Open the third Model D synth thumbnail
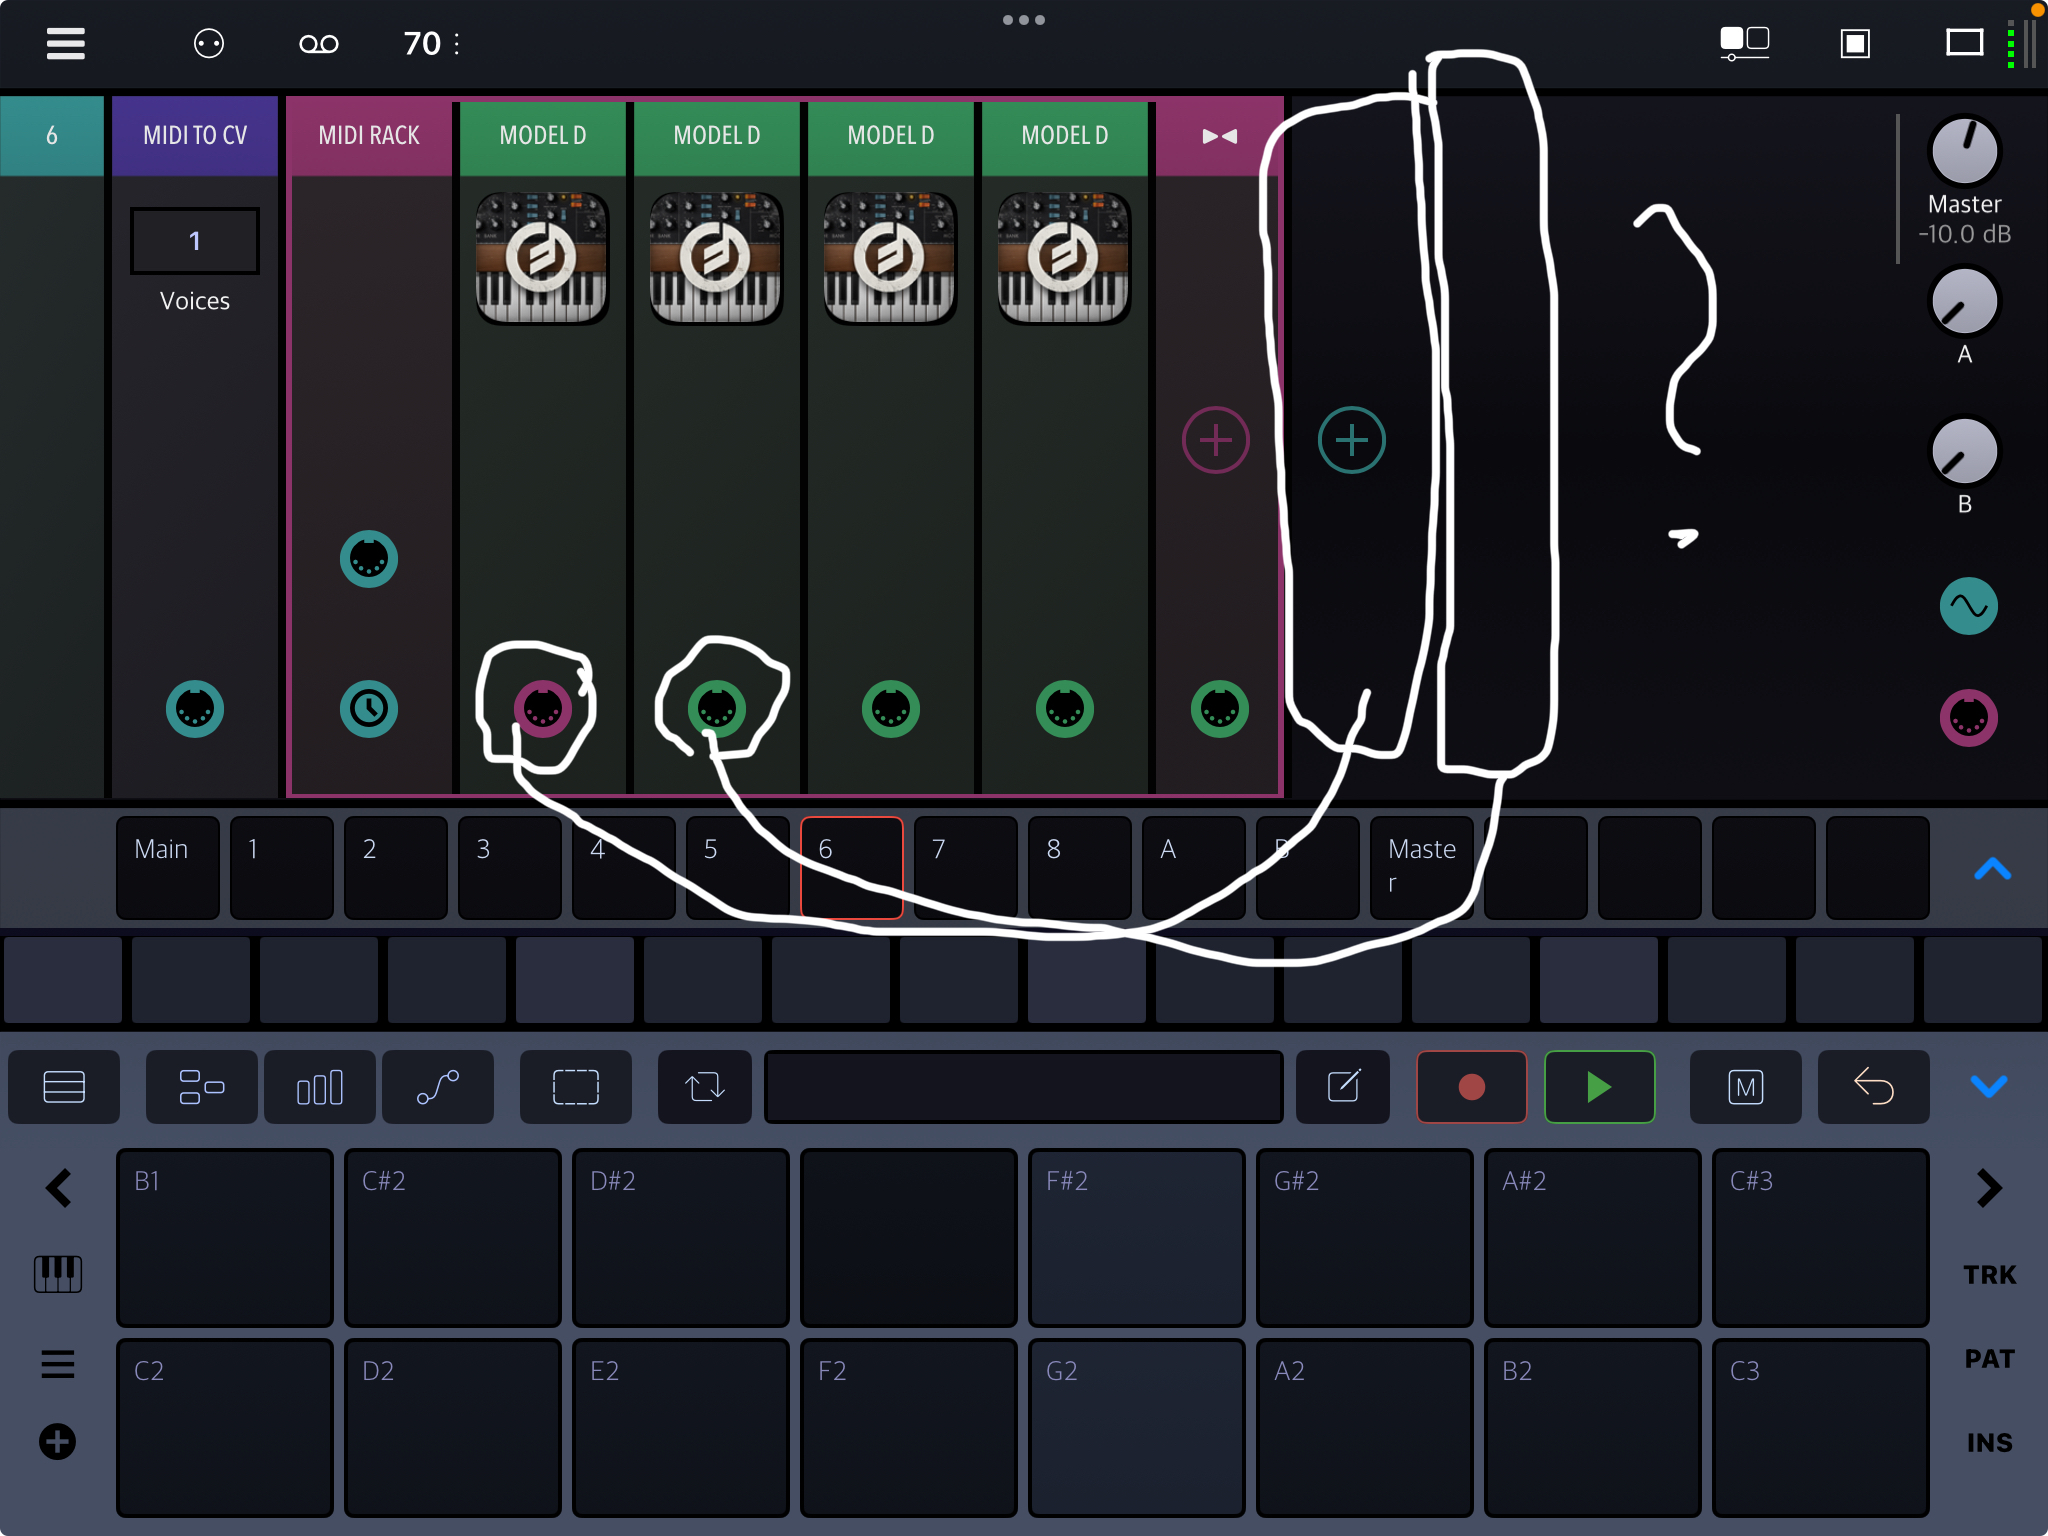This screenshot has width=2048, height=1536. [x=889, y=258]
